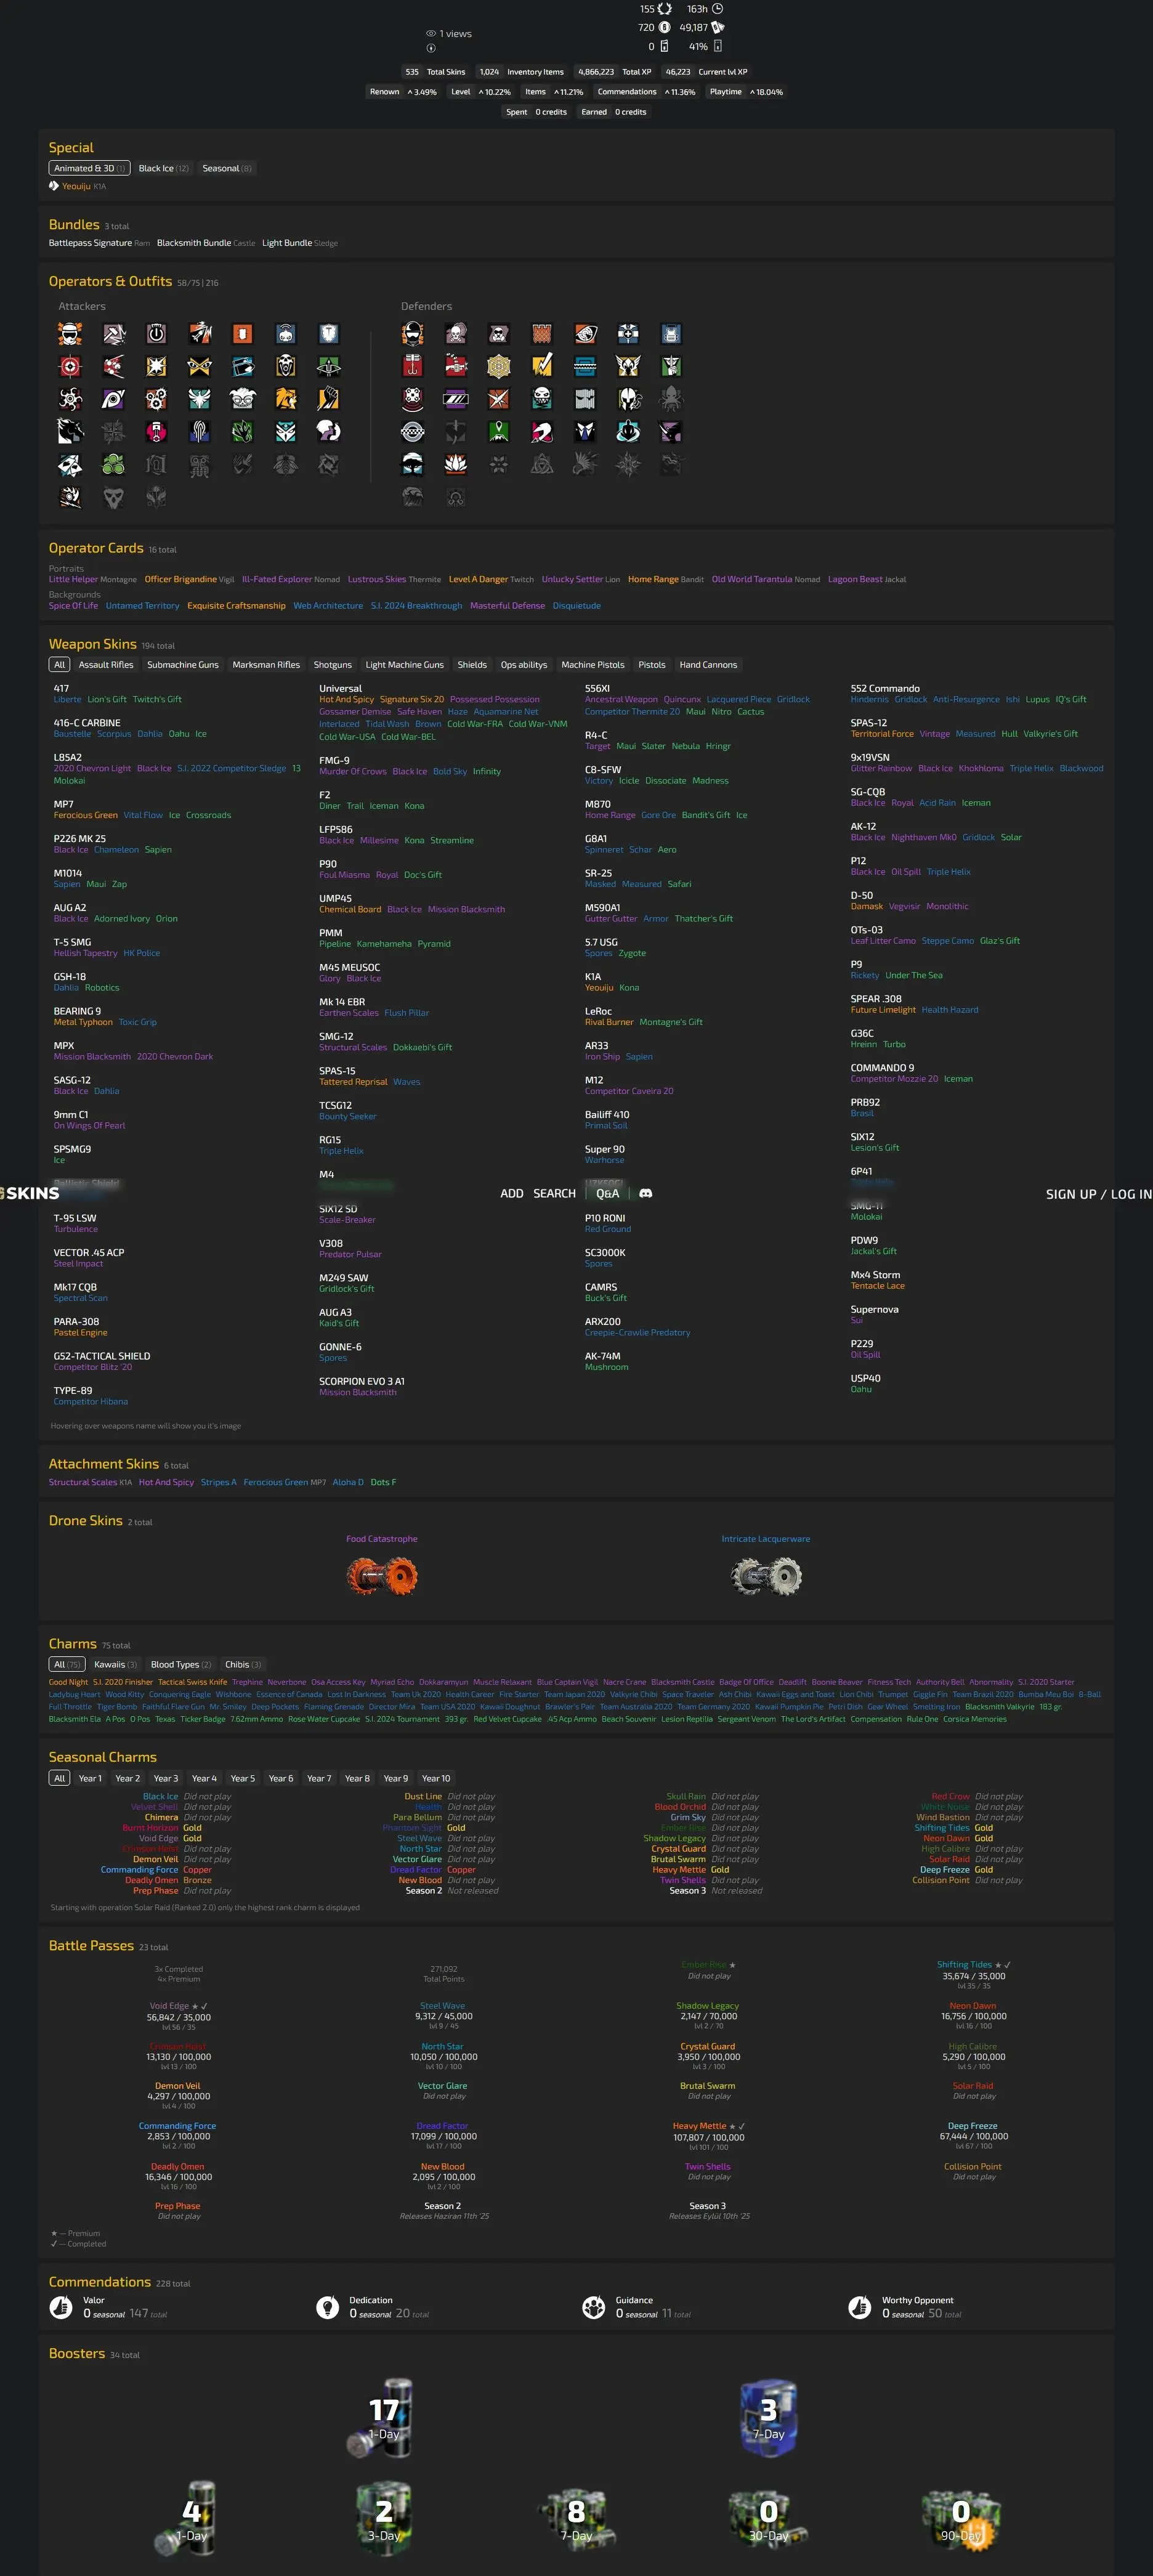1153x2576 pixels.
Task: Show Black Ice special skins filter
Action: (163, 168)
